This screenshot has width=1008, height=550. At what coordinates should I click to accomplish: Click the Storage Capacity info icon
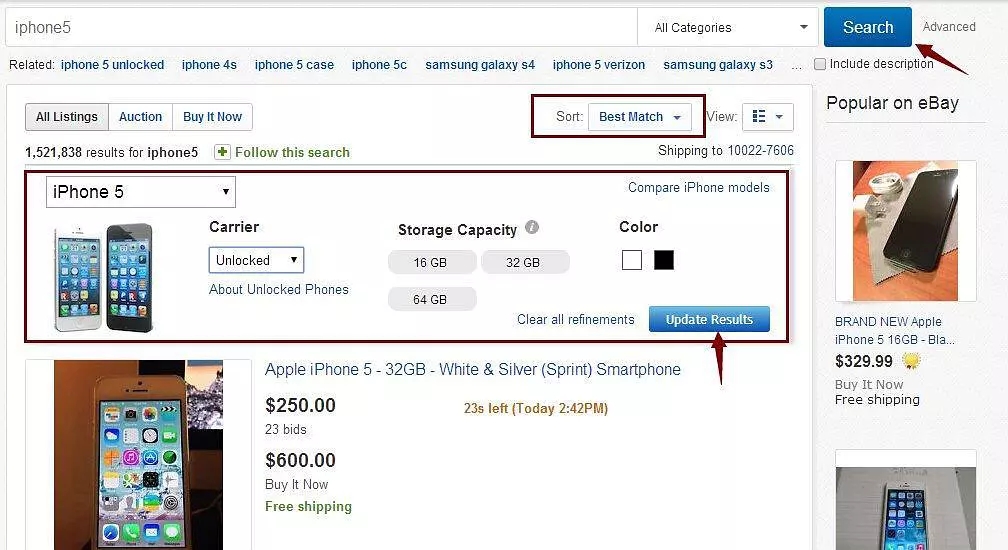(x=532, y=228)
